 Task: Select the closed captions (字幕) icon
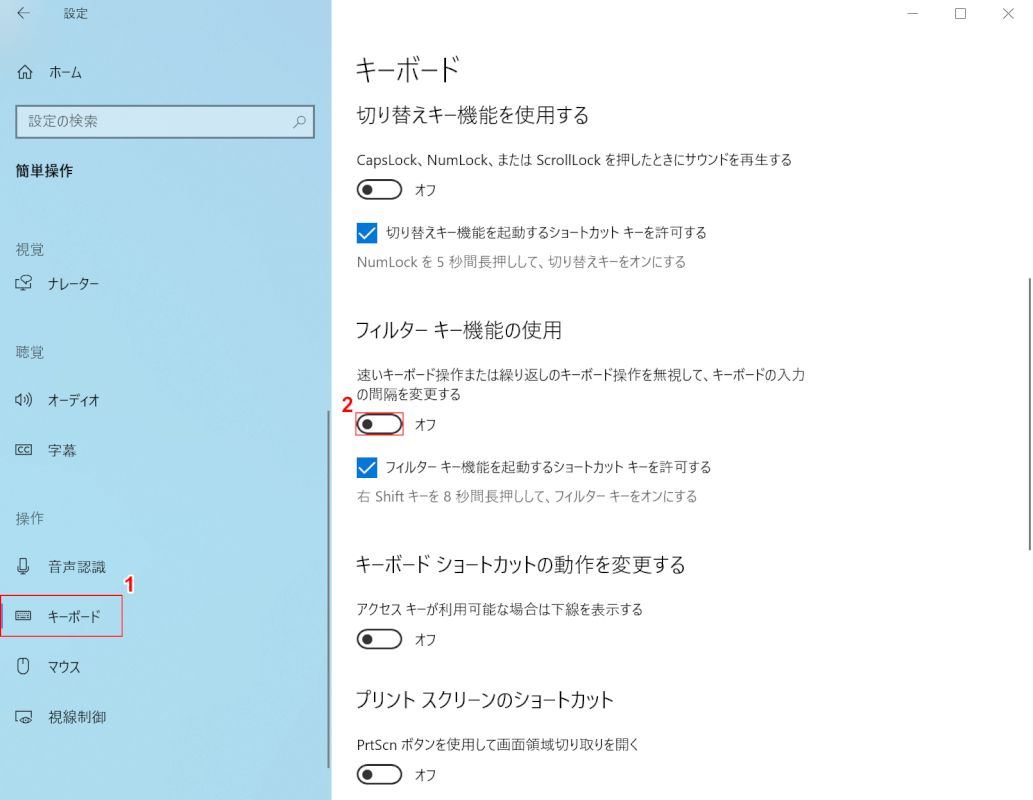pyautogui.click(x=25, y=450)
